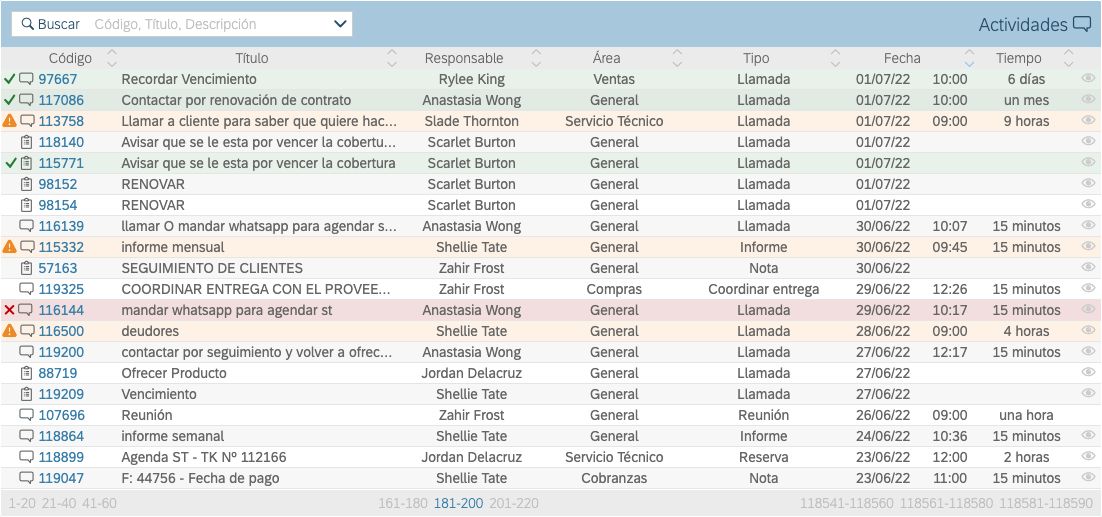Open the search field dropdown arrow
This screenshot has height=517, width=1102.
click(340, 24)
